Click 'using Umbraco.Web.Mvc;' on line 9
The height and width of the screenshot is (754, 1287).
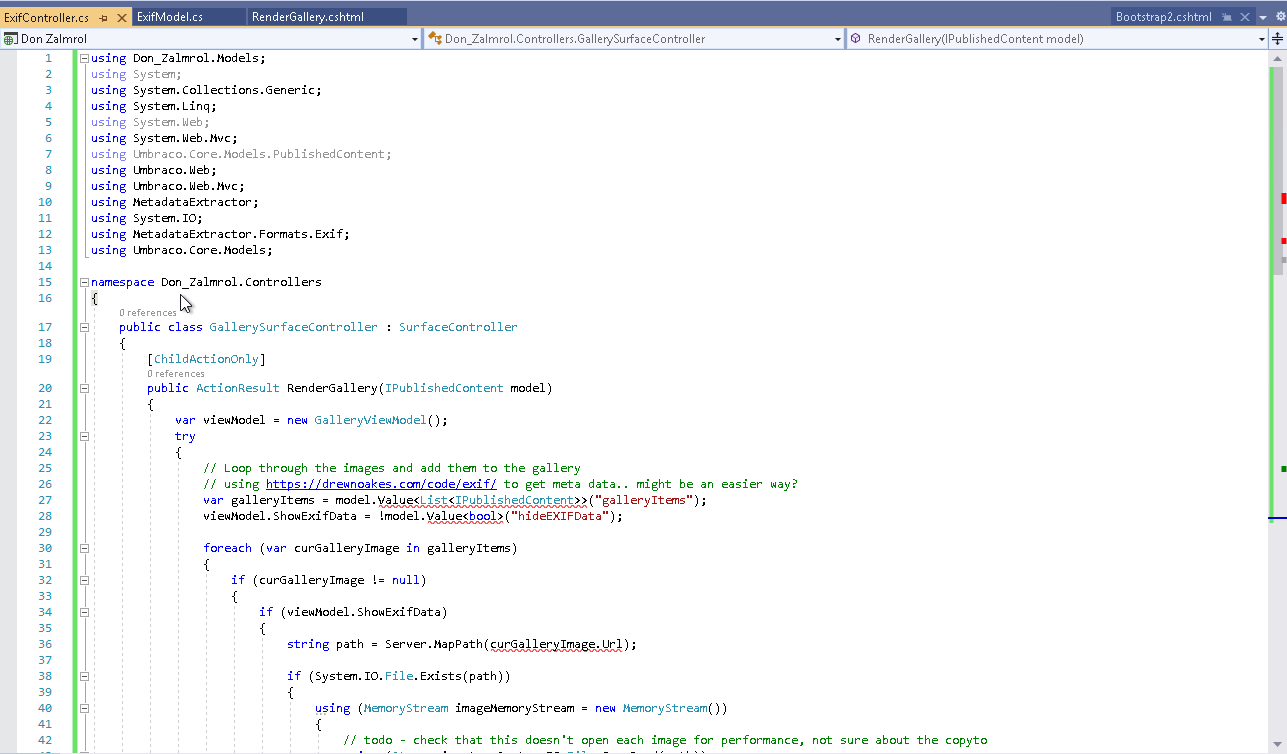click(168, 186)
